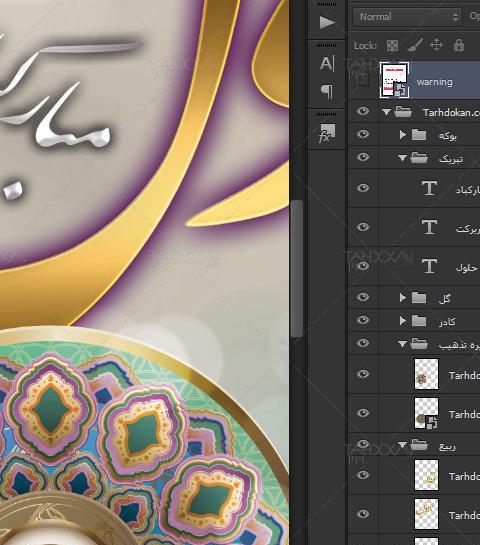
Task: Lock transparent pixels icon
Action: click(392, 45)
